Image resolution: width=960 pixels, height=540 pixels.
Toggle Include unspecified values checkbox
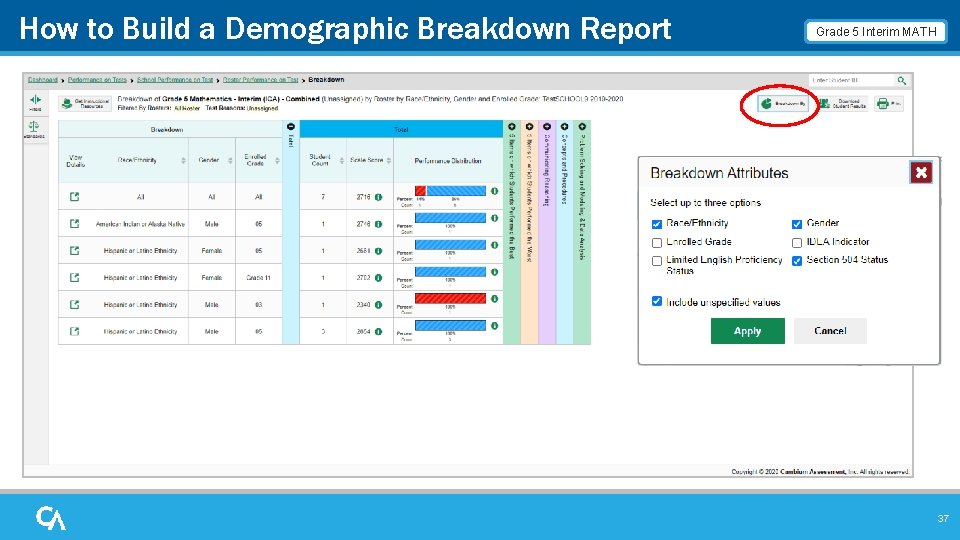pos(656,301)
